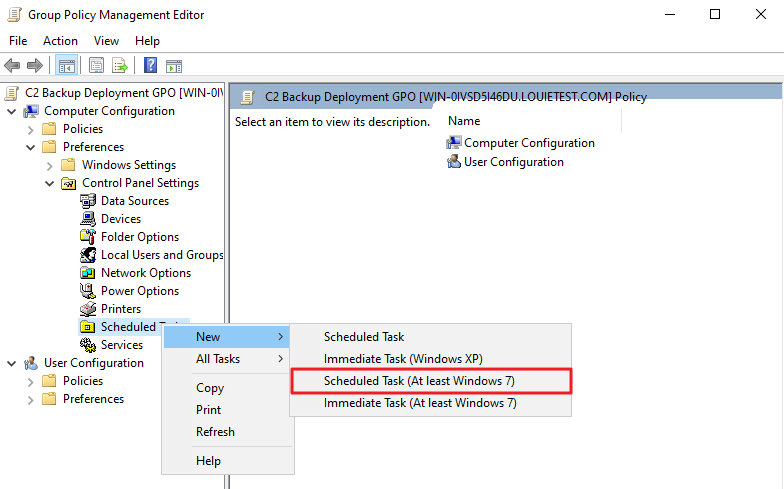Select the Power Options tree label
This screenshot has height=489, width=784.
coord(140,291)
